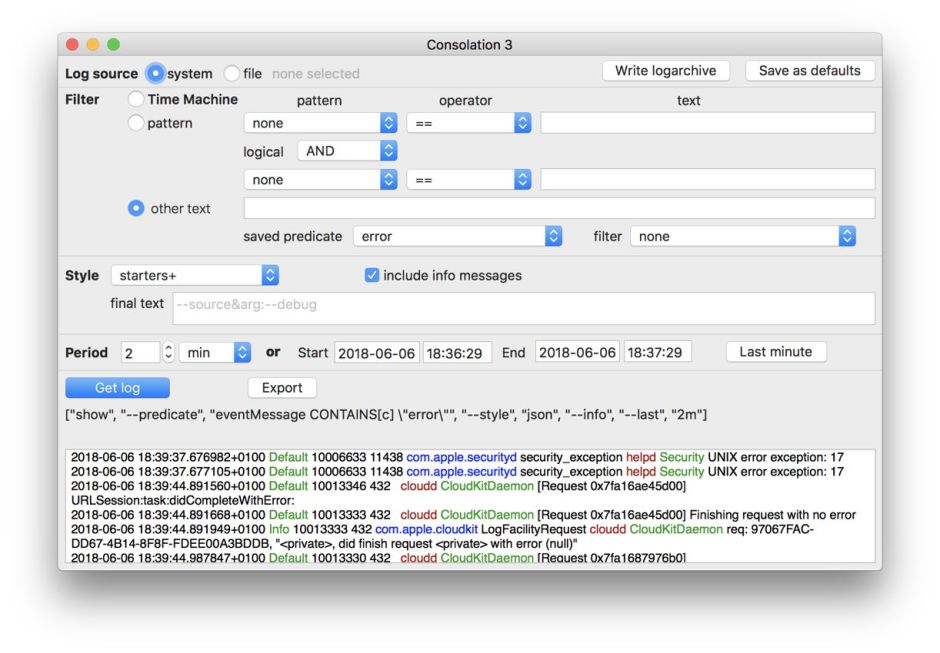Click the other text input field
The width and height of the screenshot is (940, 653).
[558, 208]
